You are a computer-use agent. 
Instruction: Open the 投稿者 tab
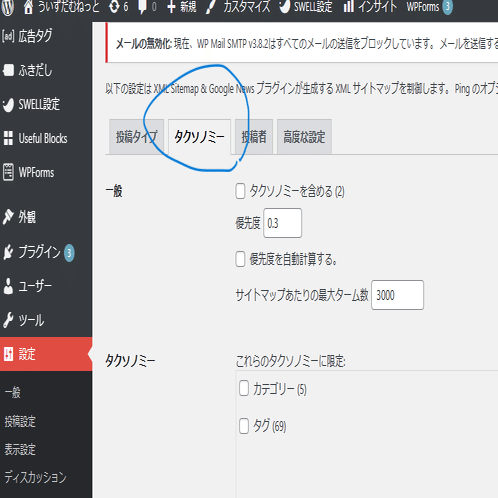pos(254,137)
